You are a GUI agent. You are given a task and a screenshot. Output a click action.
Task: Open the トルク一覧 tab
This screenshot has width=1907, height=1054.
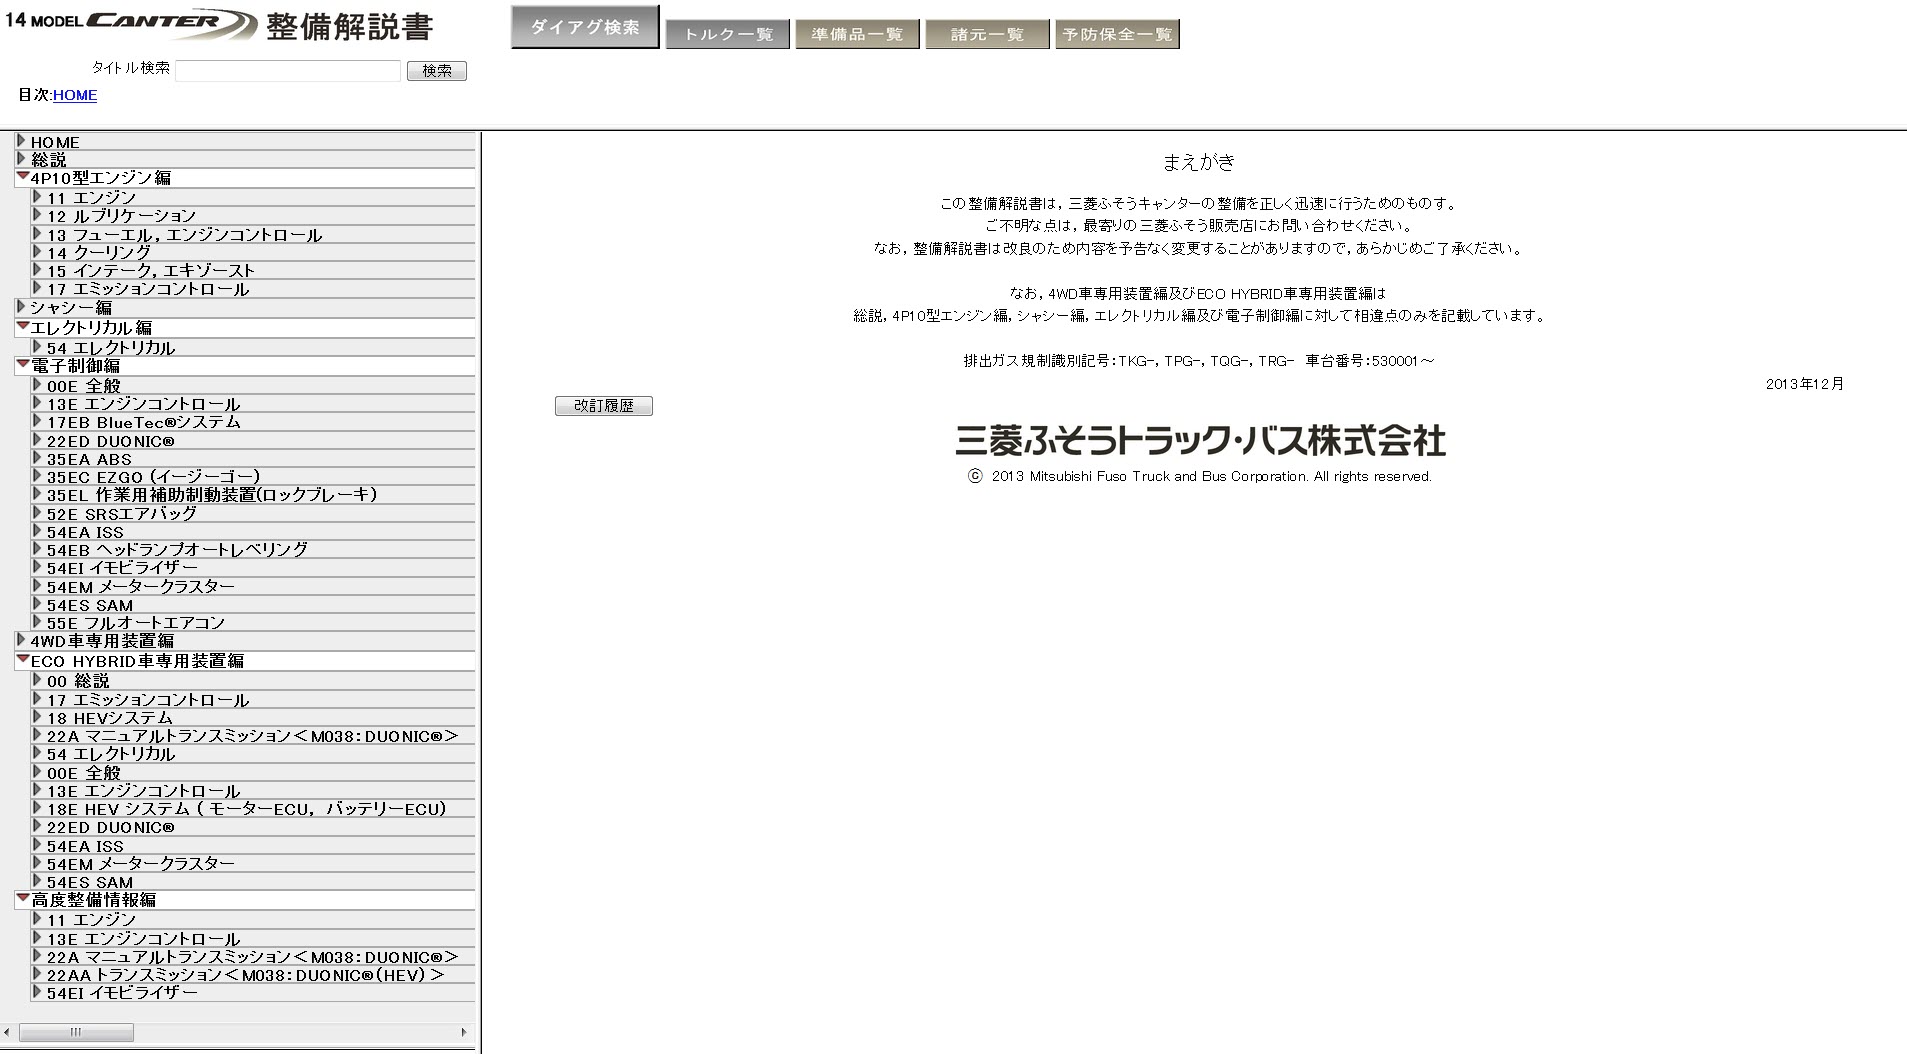(727, 34)
